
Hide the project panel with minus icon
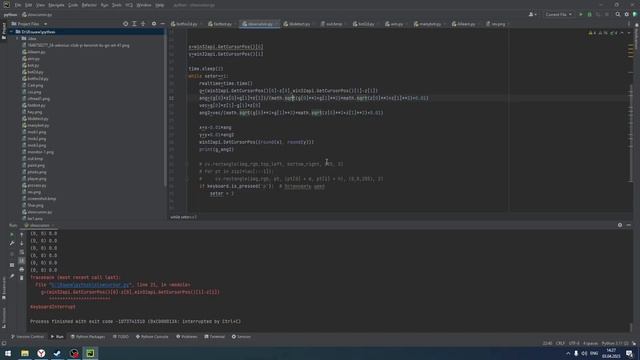tap(162, 24)
